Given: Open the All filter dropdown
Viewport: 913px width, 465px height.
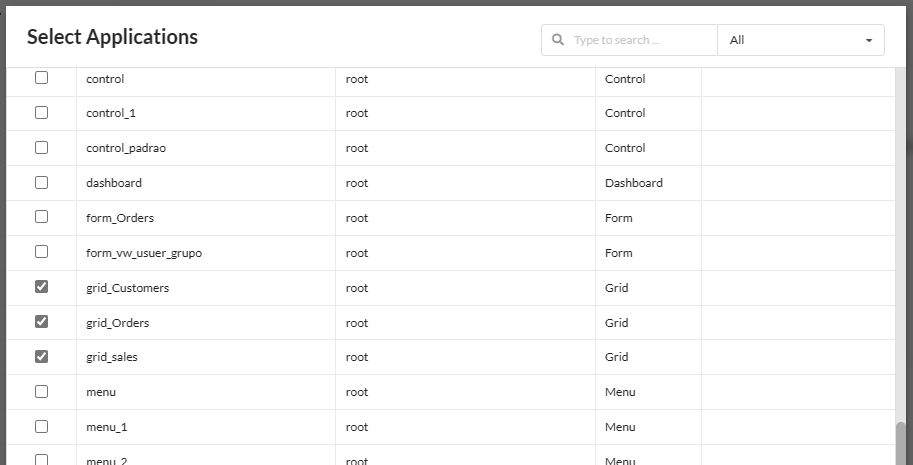Looking at the screenshot, I should coord(800,40).
